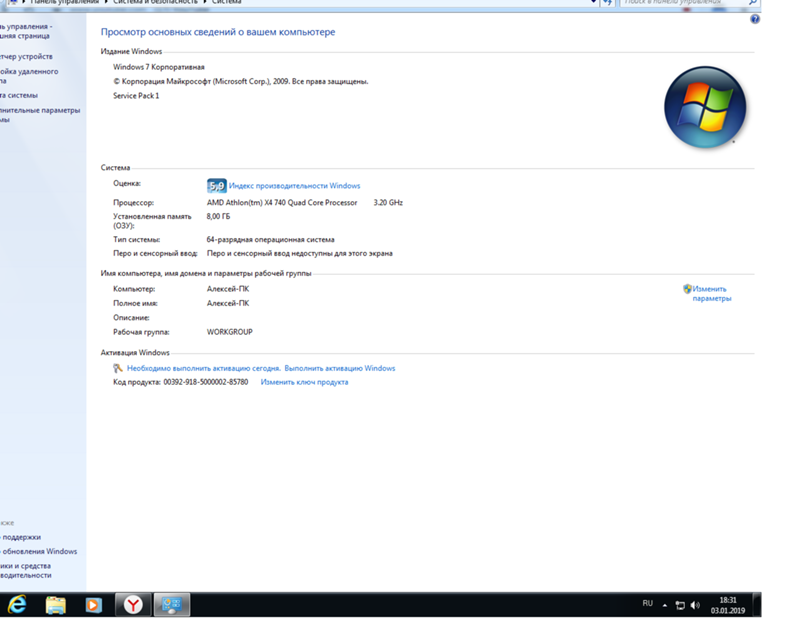The image size is (800, 640).
Task: Open the remote access settings sidebar link
Action: point(29,76)
